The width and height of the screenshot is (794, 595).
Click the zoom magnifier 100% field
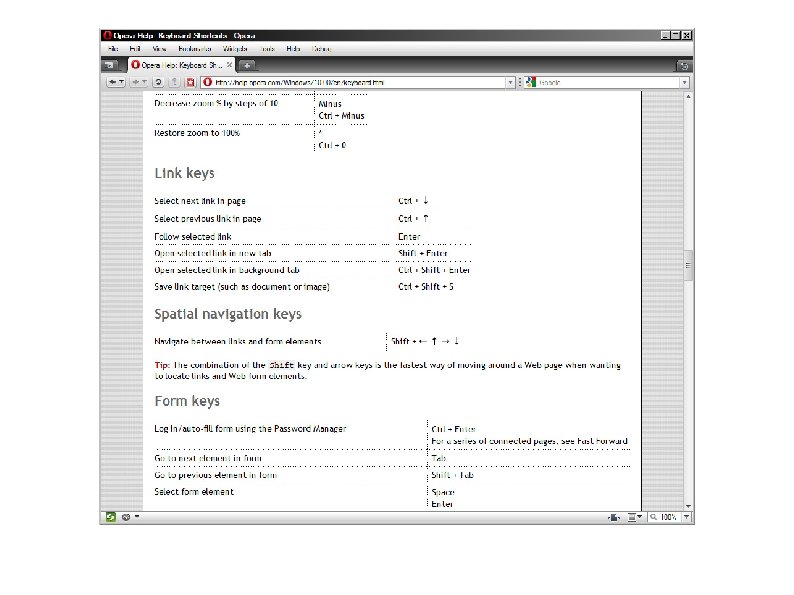[664, 517]
